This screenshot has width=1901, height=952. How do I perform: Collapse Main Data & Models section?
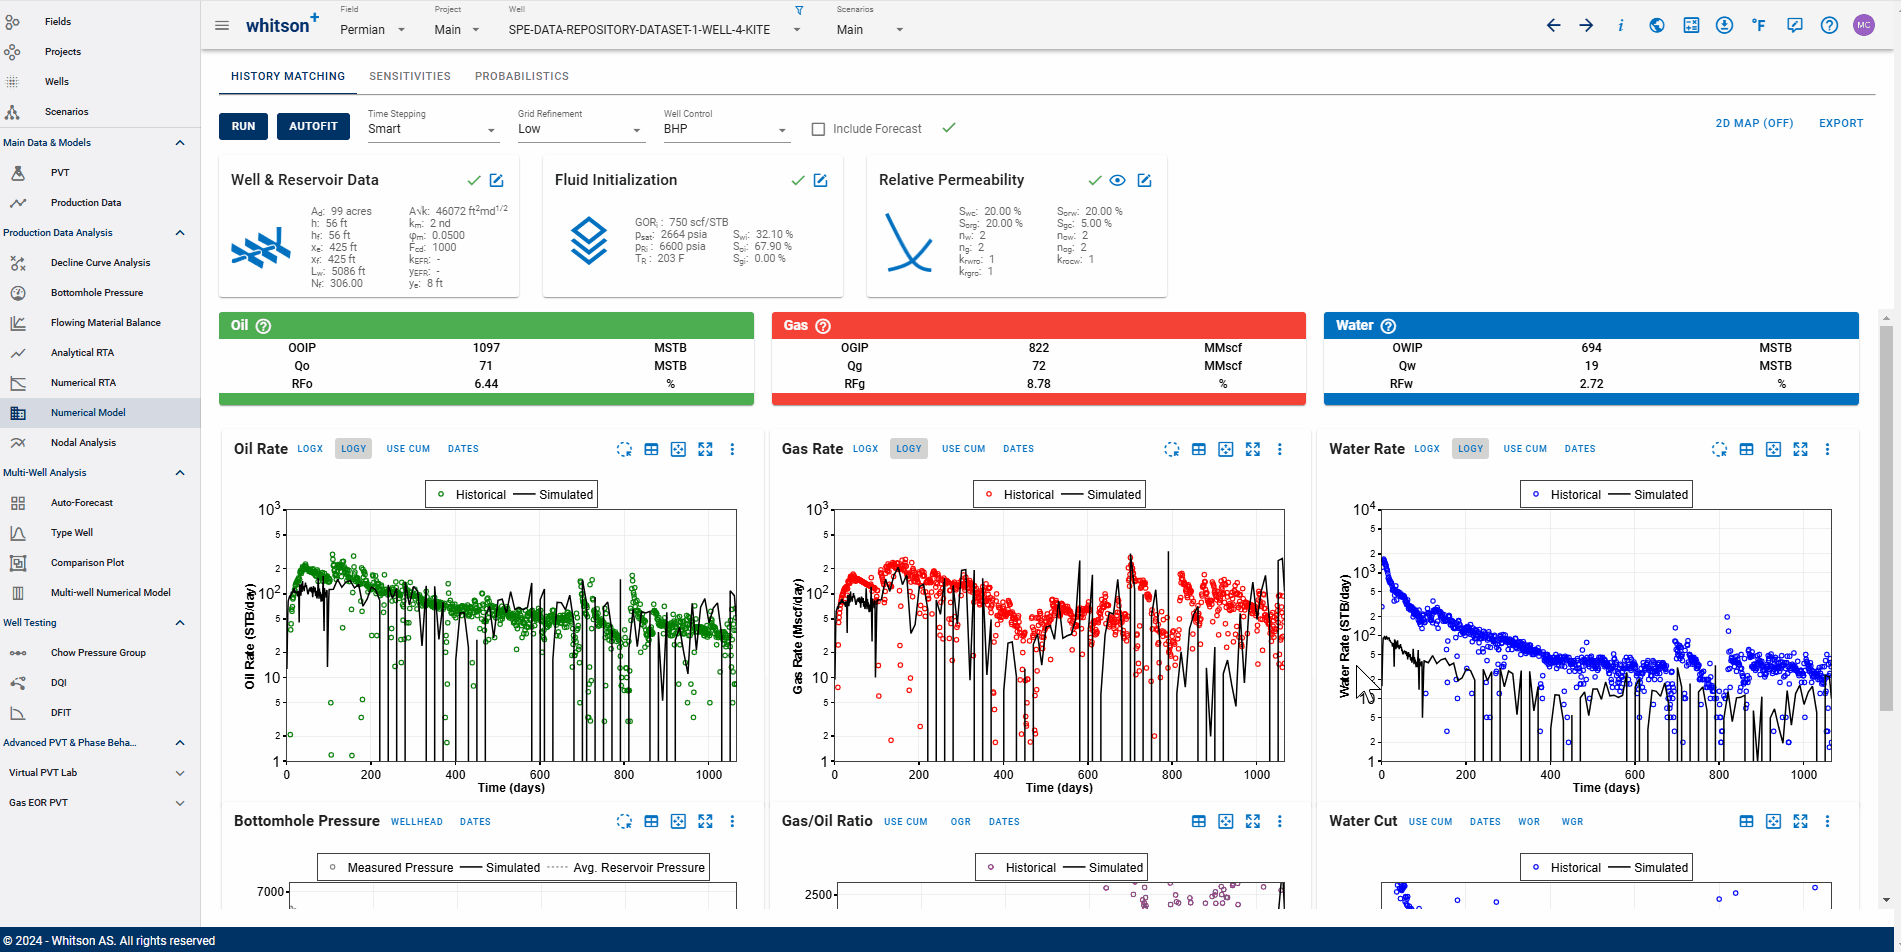coord(180,143)
